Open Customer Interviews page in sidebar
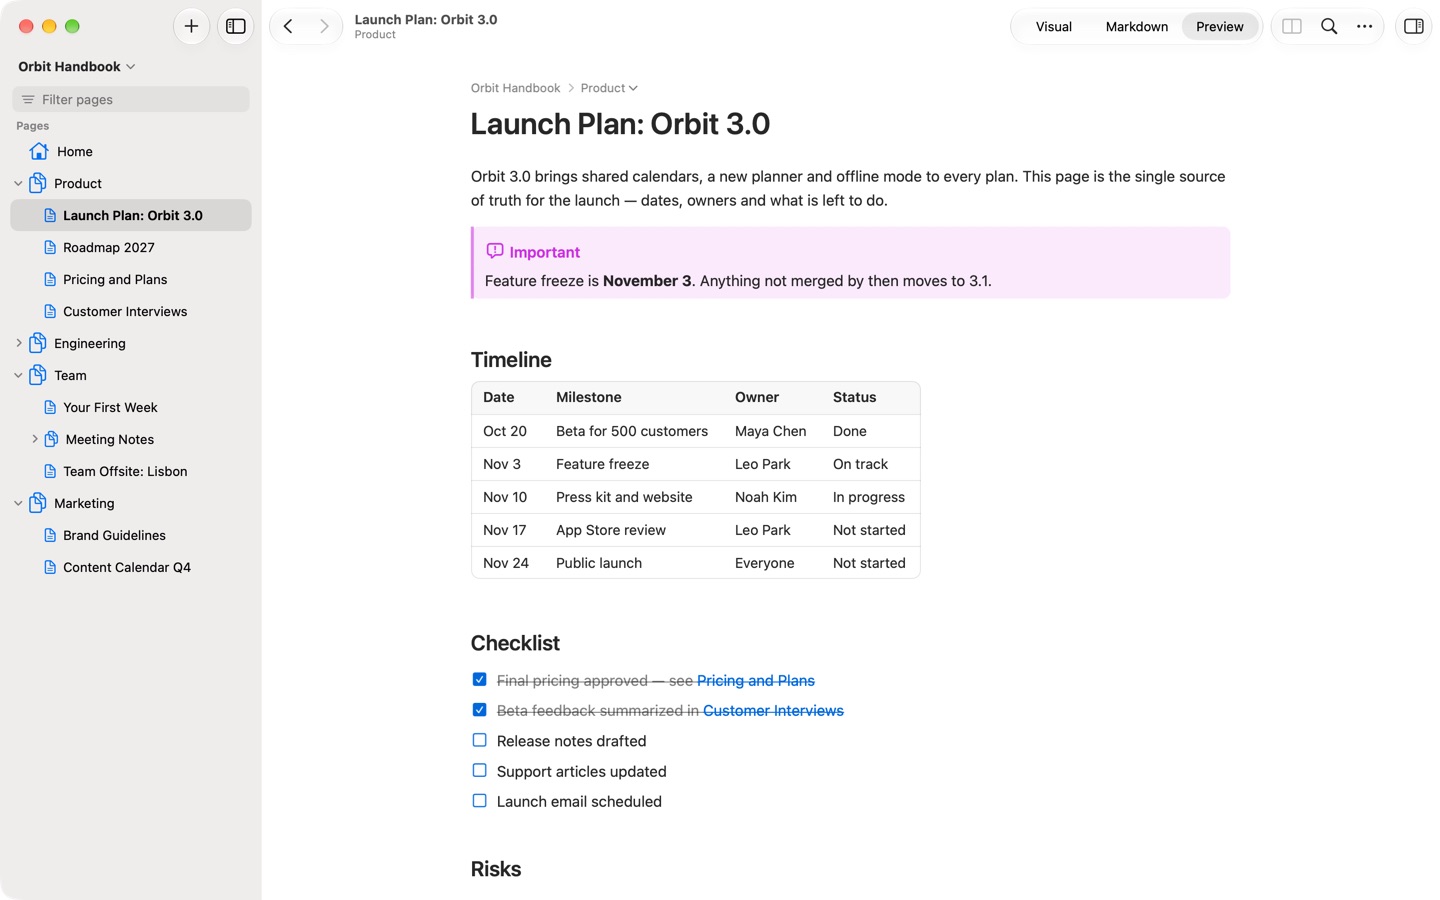This screenshot has height=900, width=1440. click(131, 311)
